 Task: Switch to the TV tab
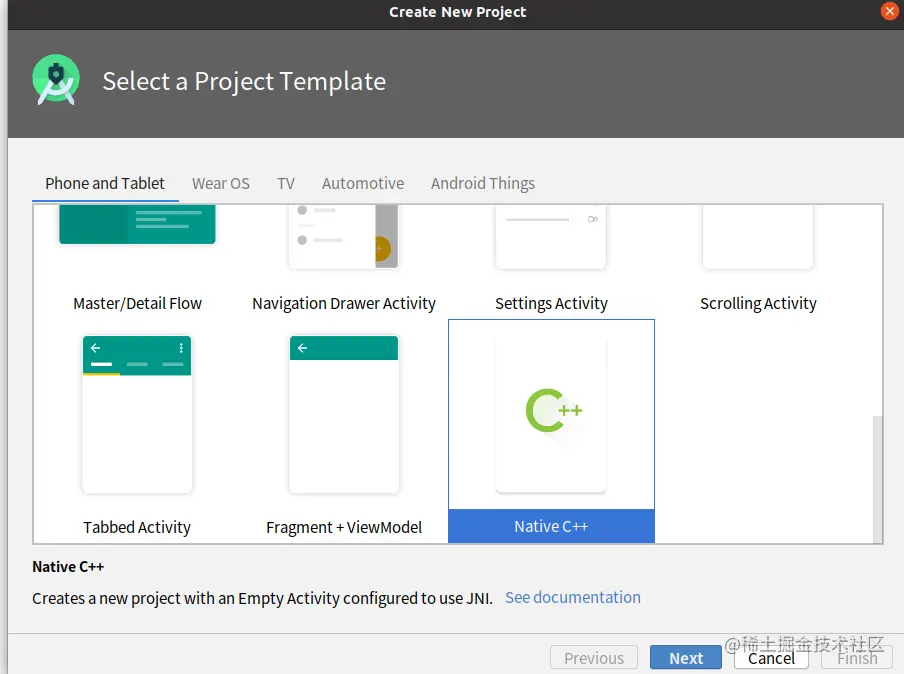pyautogui.click(x=286, y=183)
